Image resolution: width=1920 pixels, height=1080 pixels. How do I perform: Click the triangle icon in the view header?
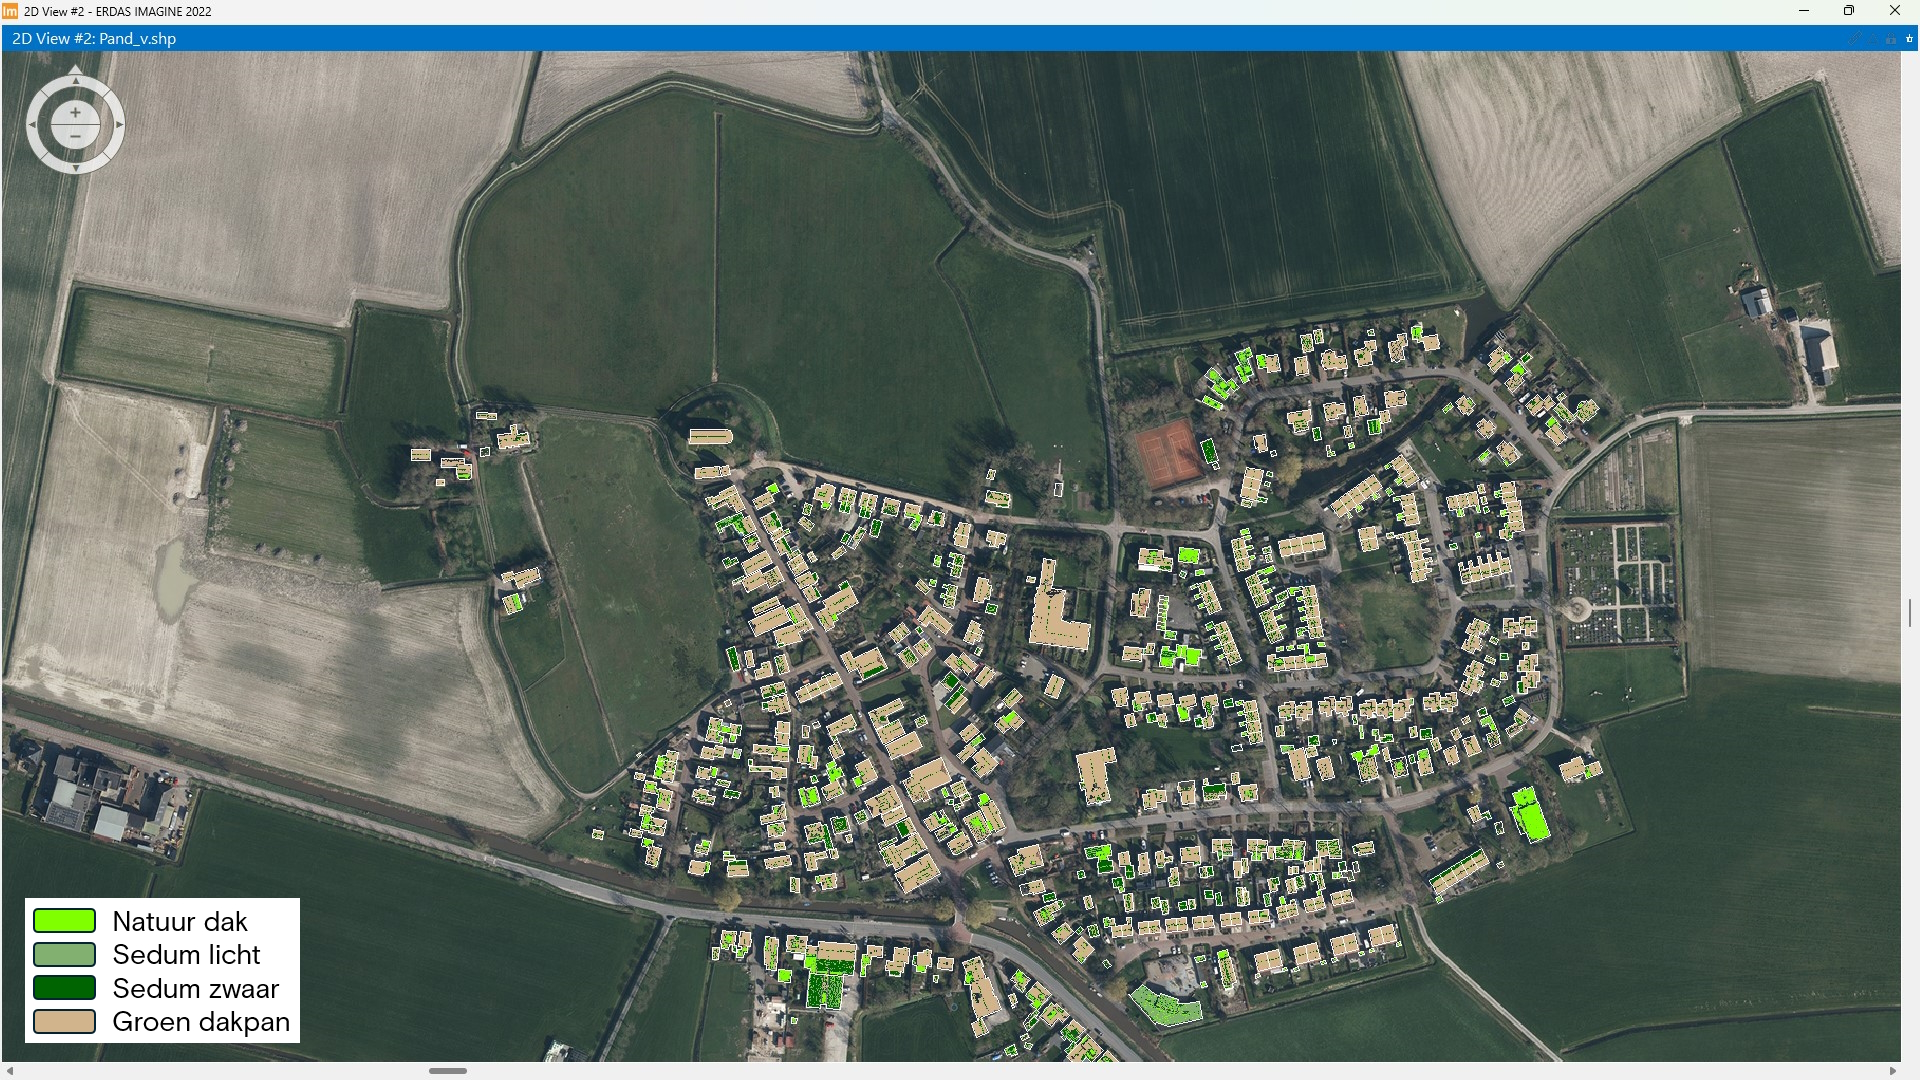pos(1873,39)
